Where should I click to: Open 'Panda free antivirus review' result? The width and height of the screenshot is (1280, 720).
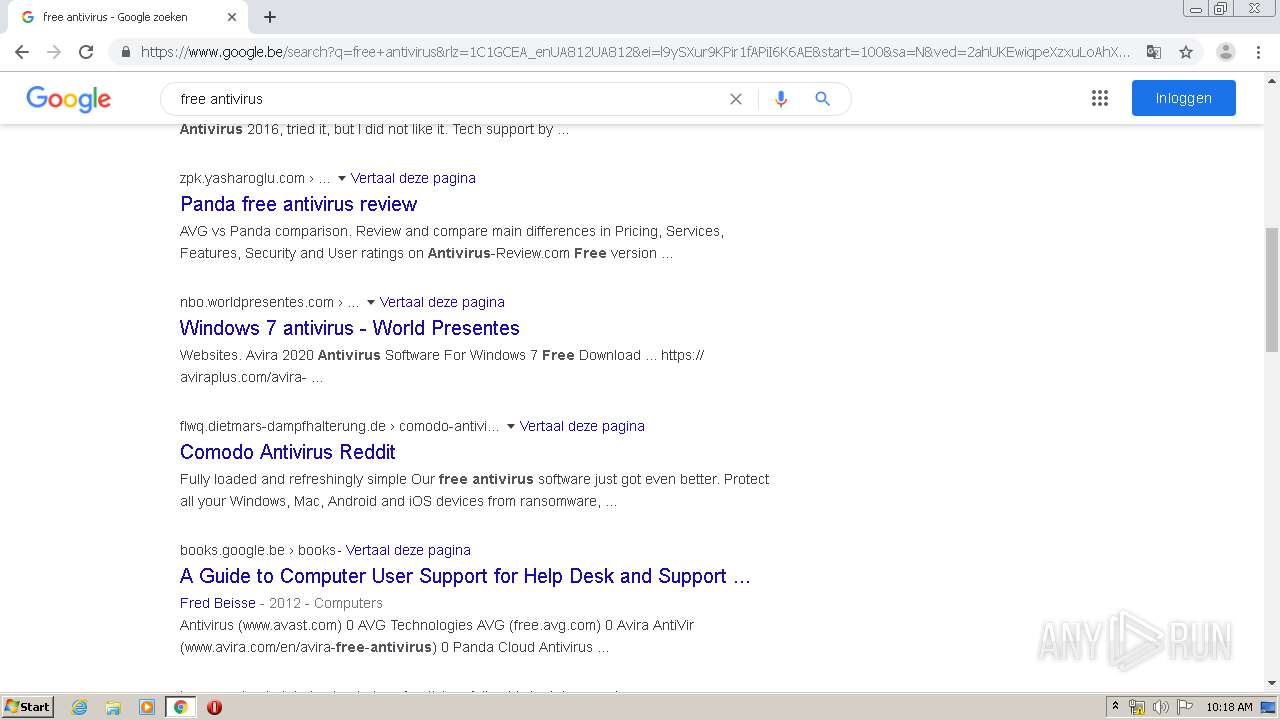tap(298, 204)
